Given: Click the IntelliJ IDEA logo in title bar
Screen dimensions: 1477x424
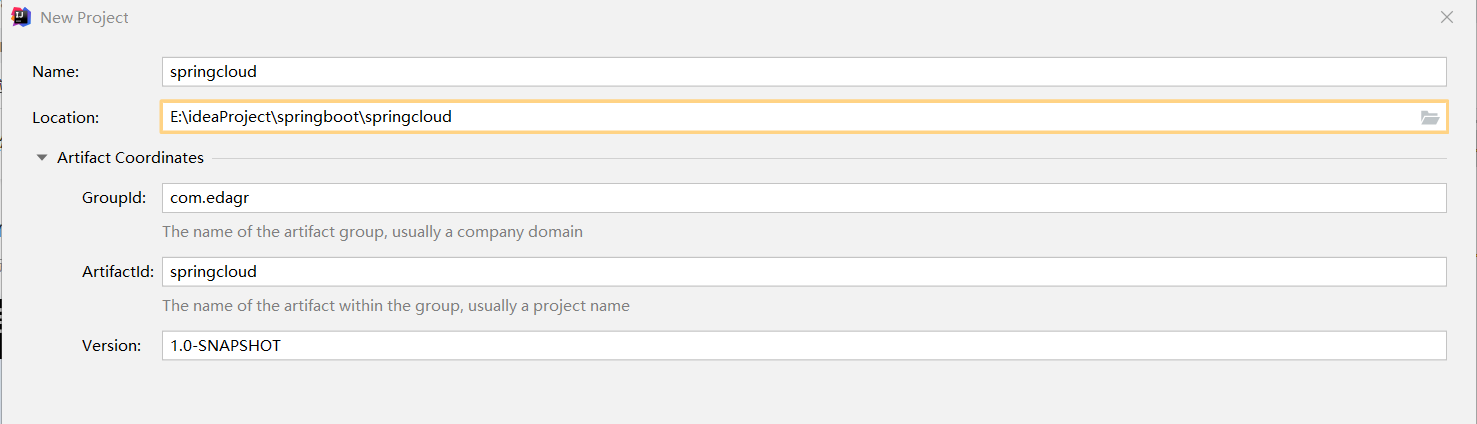Looking at the screenshot, I should (x=20, y=17).
